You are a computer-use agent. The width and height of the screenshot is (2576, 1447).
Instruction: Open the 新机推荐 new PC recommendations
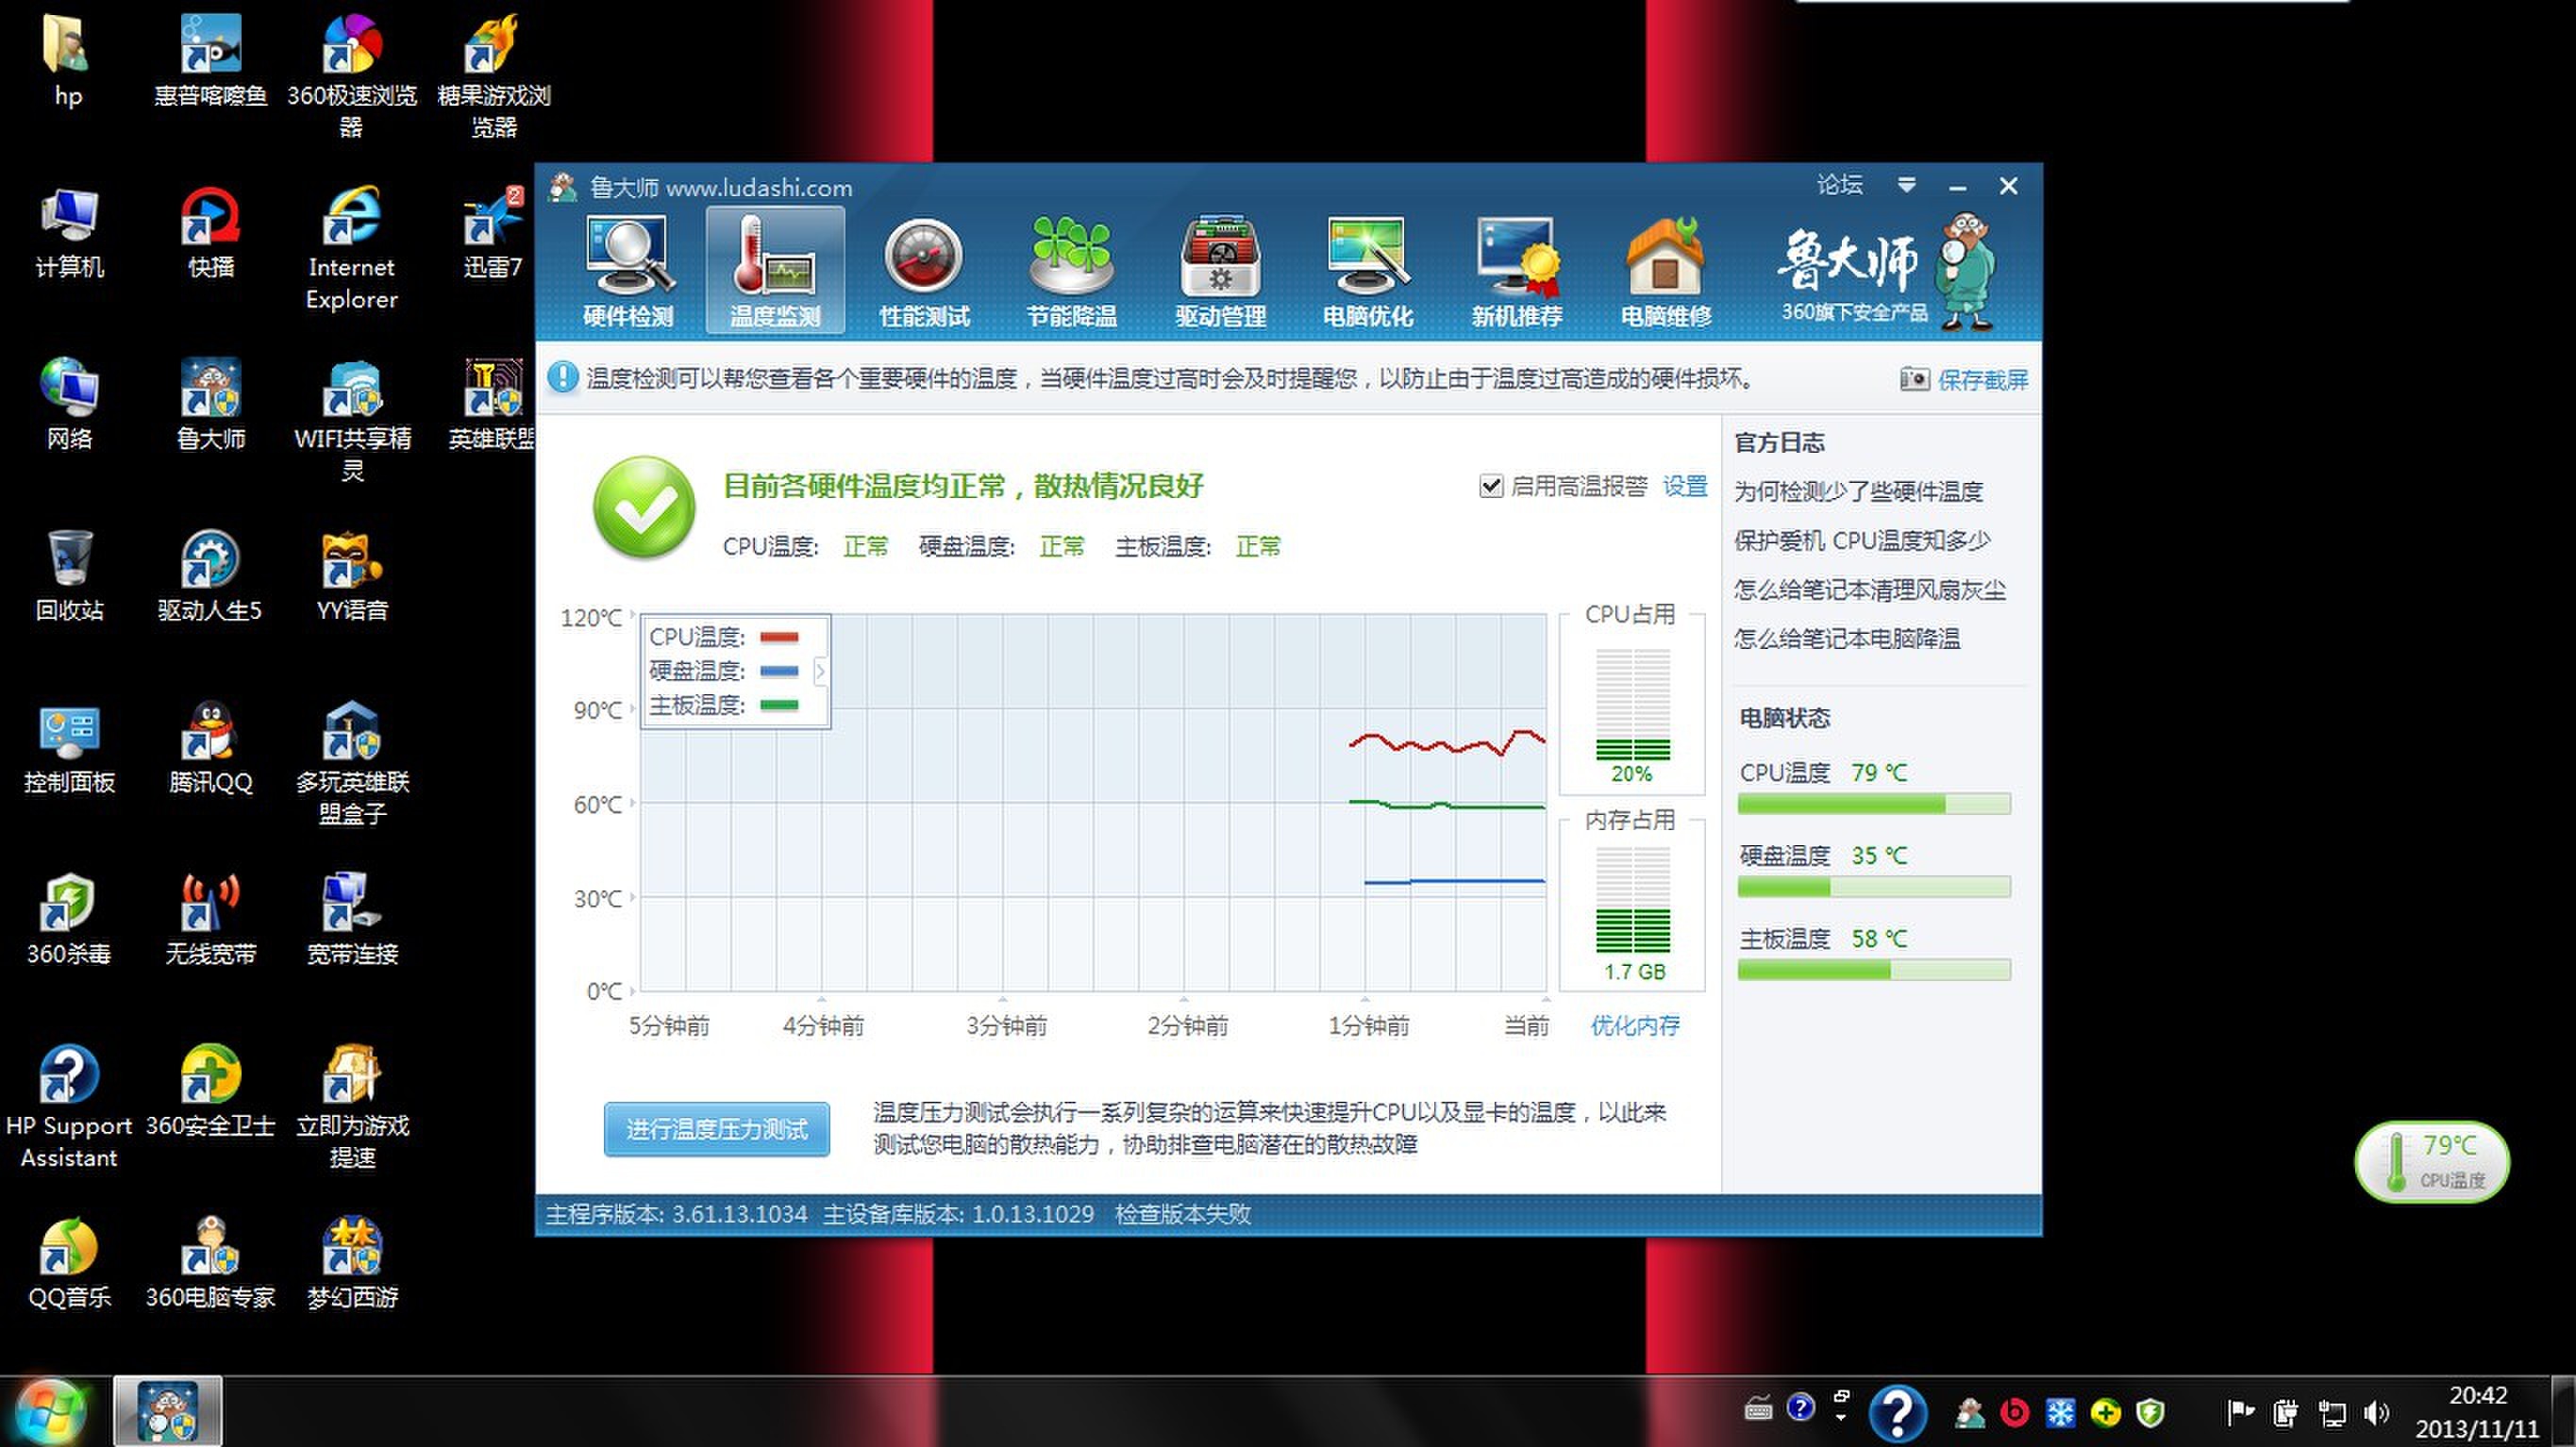pyautogui.click(x=1516, y=271)
